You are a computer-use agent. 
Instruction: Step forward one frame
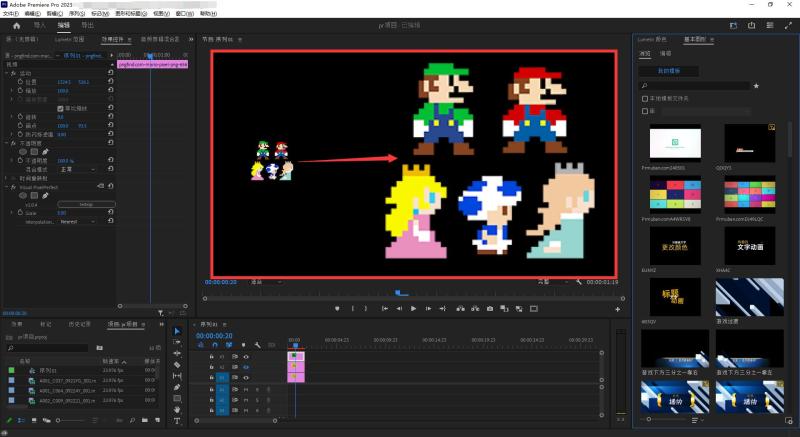point(428,309)
